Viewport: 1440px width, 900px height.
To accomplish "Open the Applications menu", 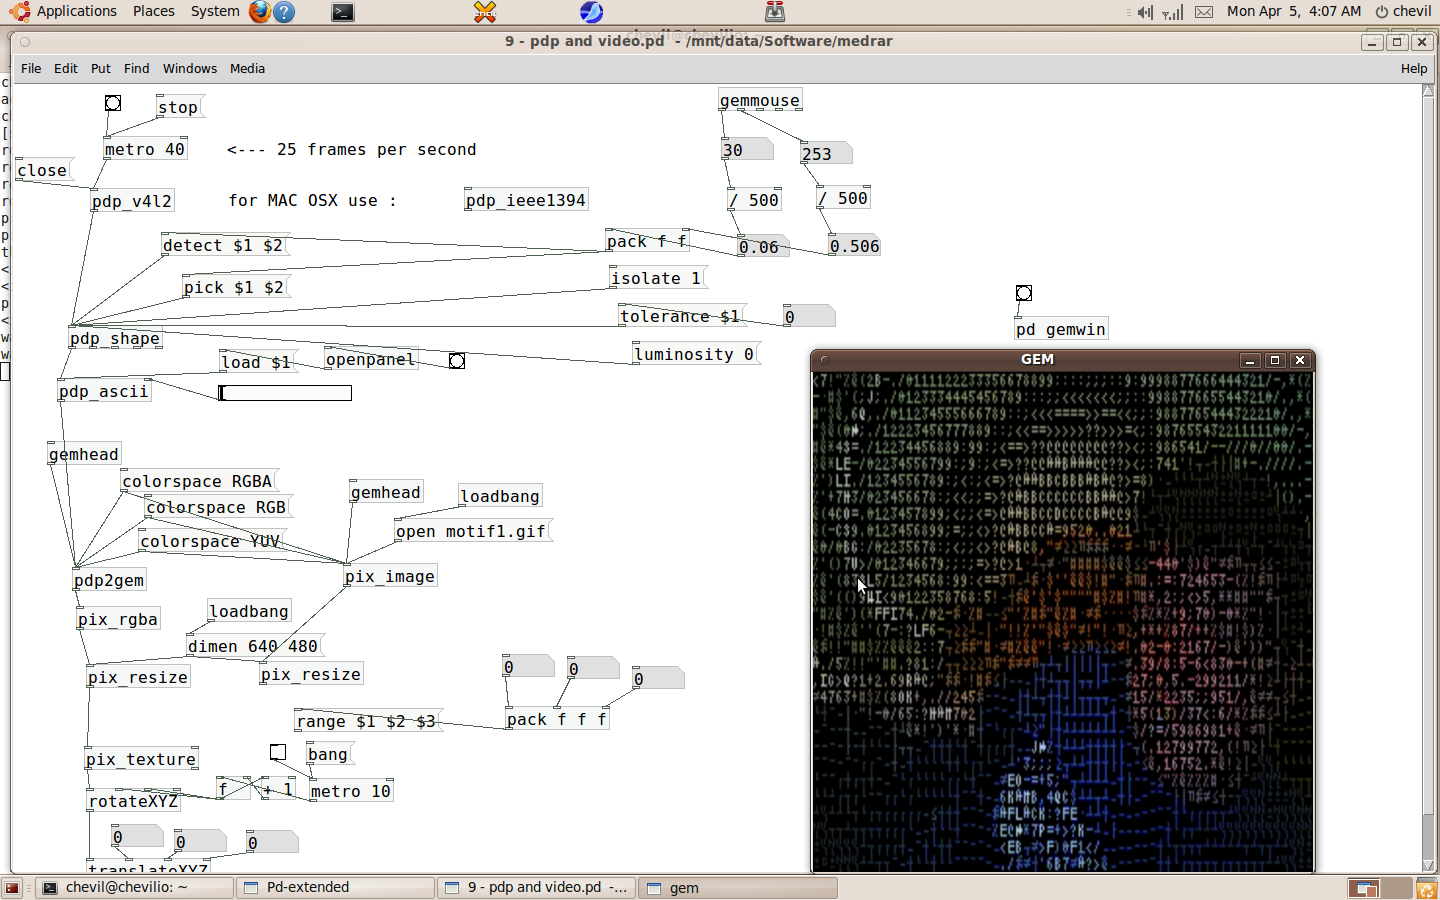I will coord(66,11).
